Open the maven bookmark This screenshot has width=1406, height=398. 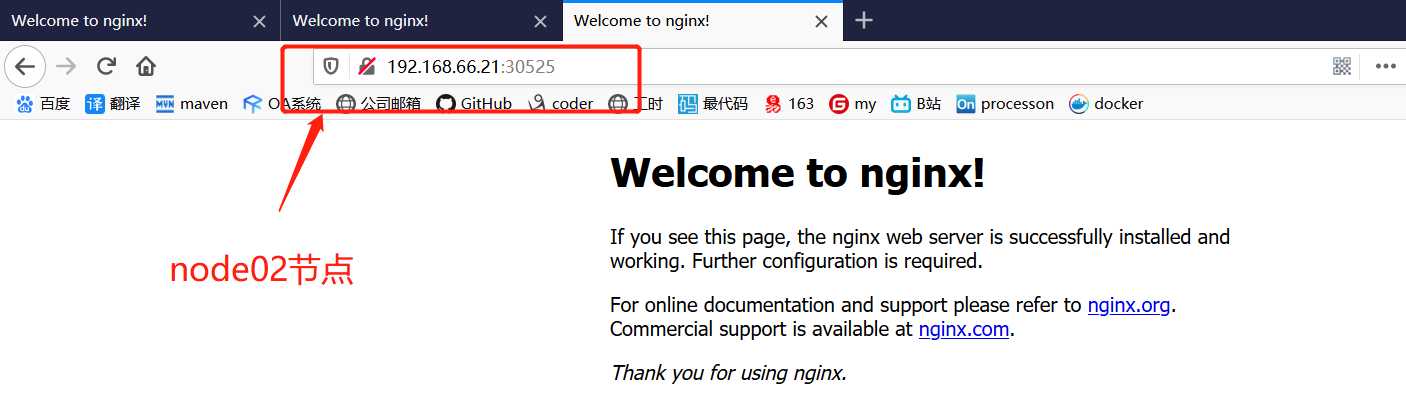coord(192,104)
